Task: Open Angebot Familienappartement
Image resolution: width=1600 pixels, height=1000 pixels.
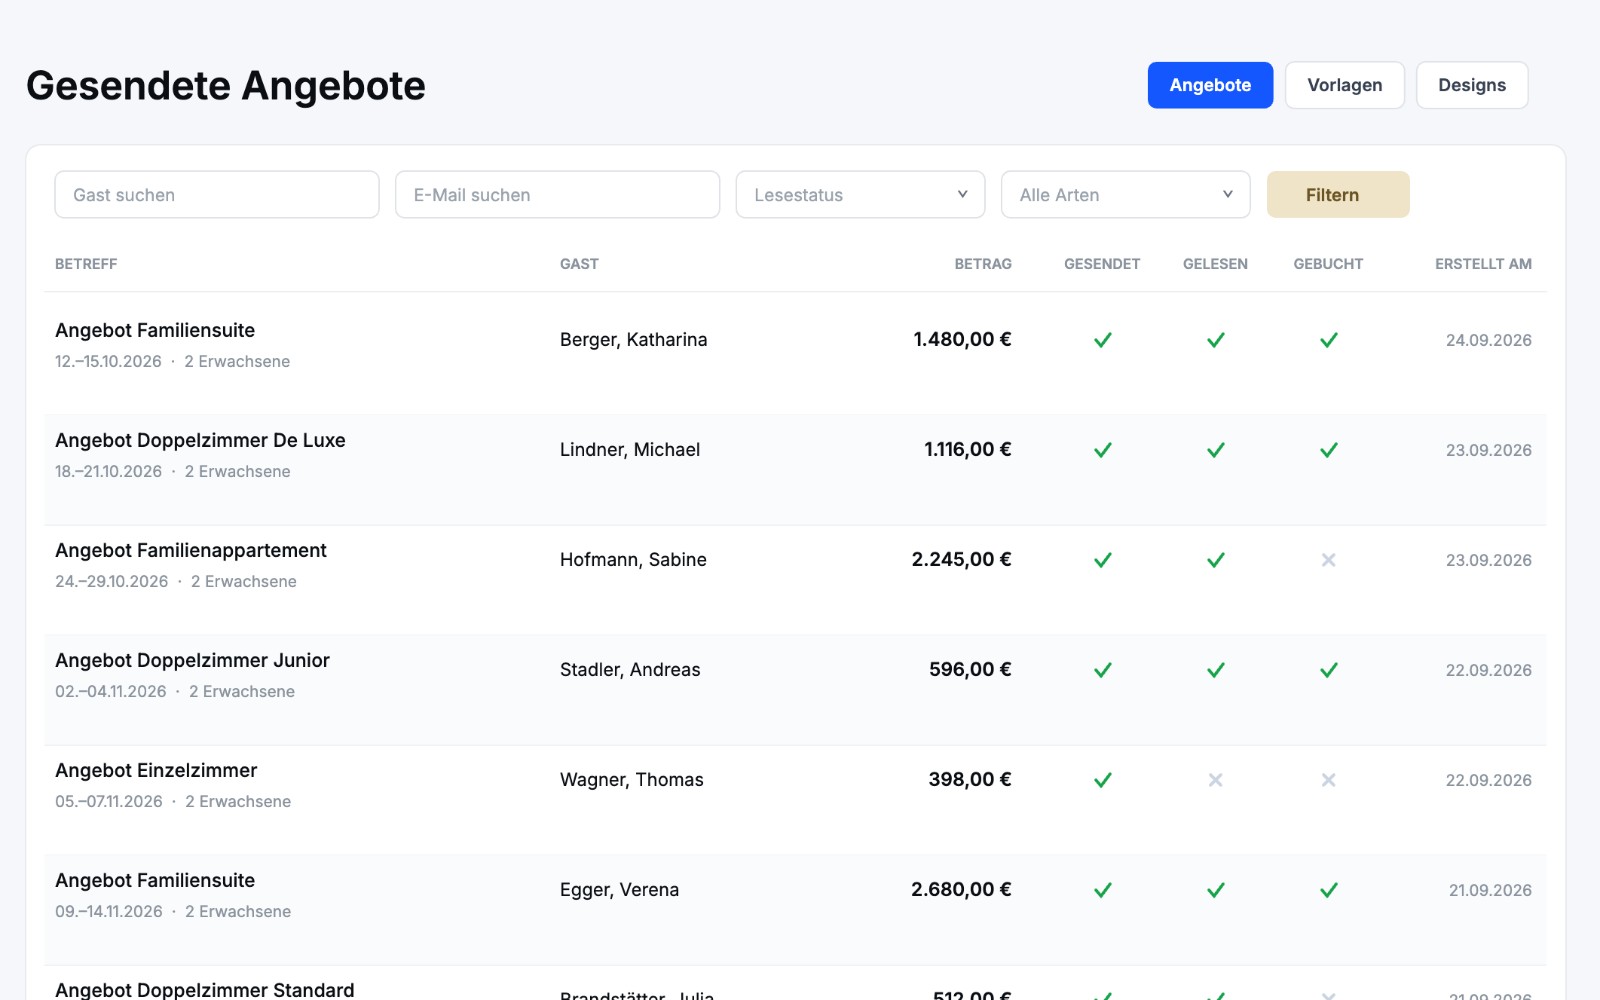Action: click(191, 550)
